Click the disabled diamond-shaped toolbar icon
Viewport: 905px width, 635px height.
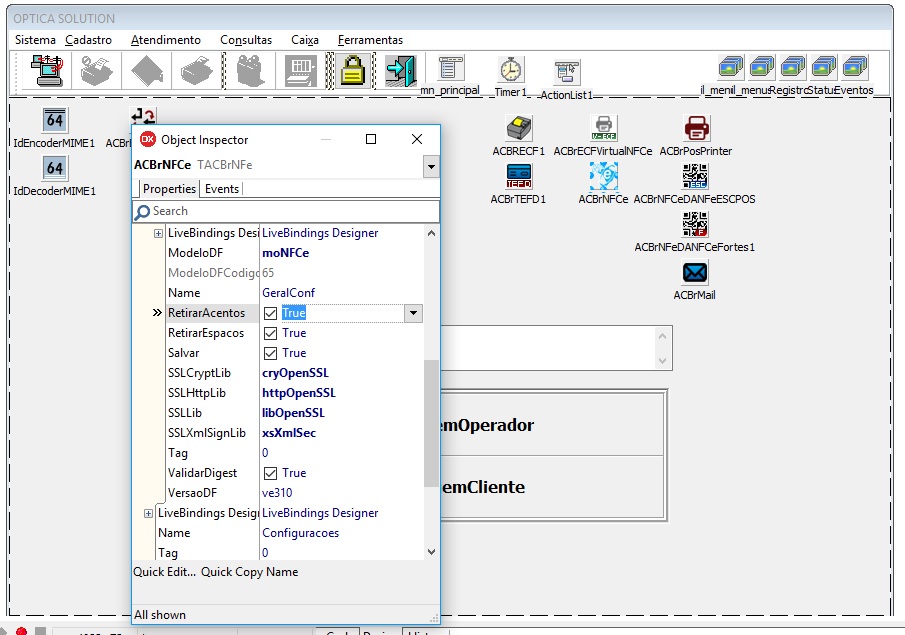pos(147,70)
